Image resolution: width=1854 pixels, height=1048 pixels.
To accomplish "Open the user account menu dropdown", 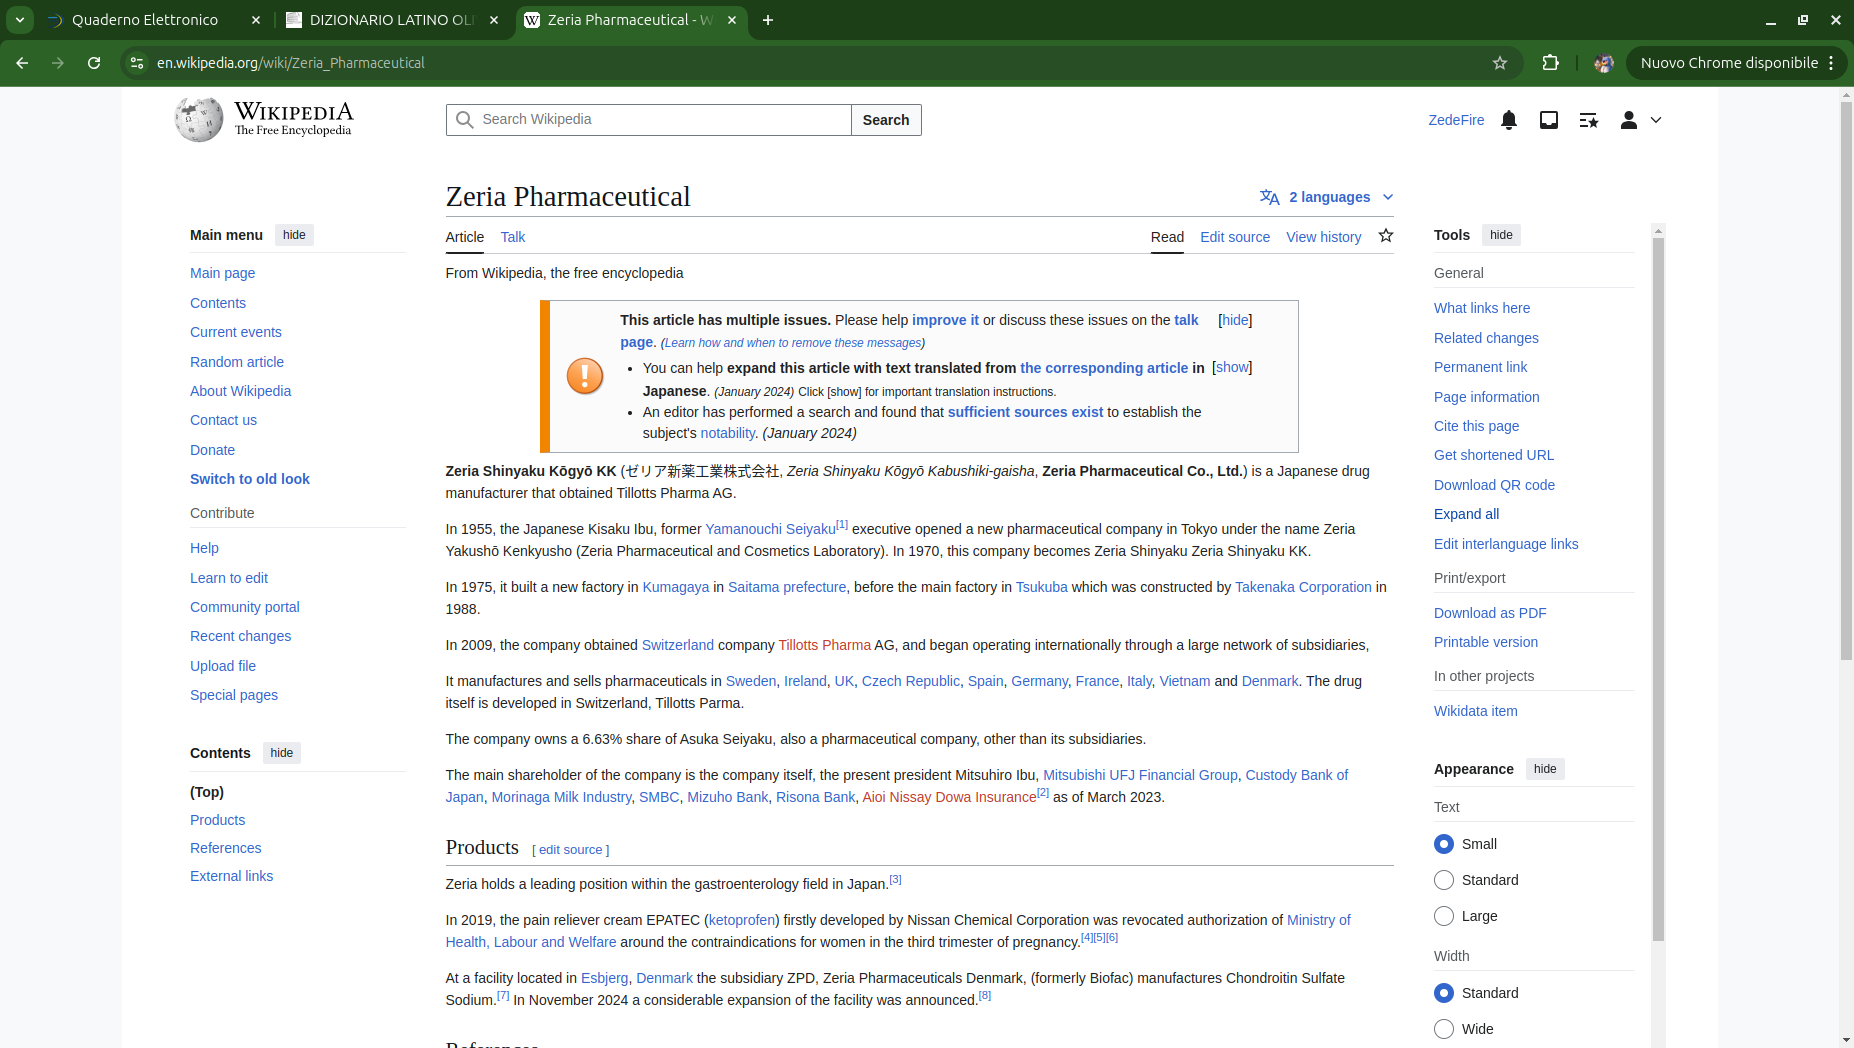I will (1640, 120).
